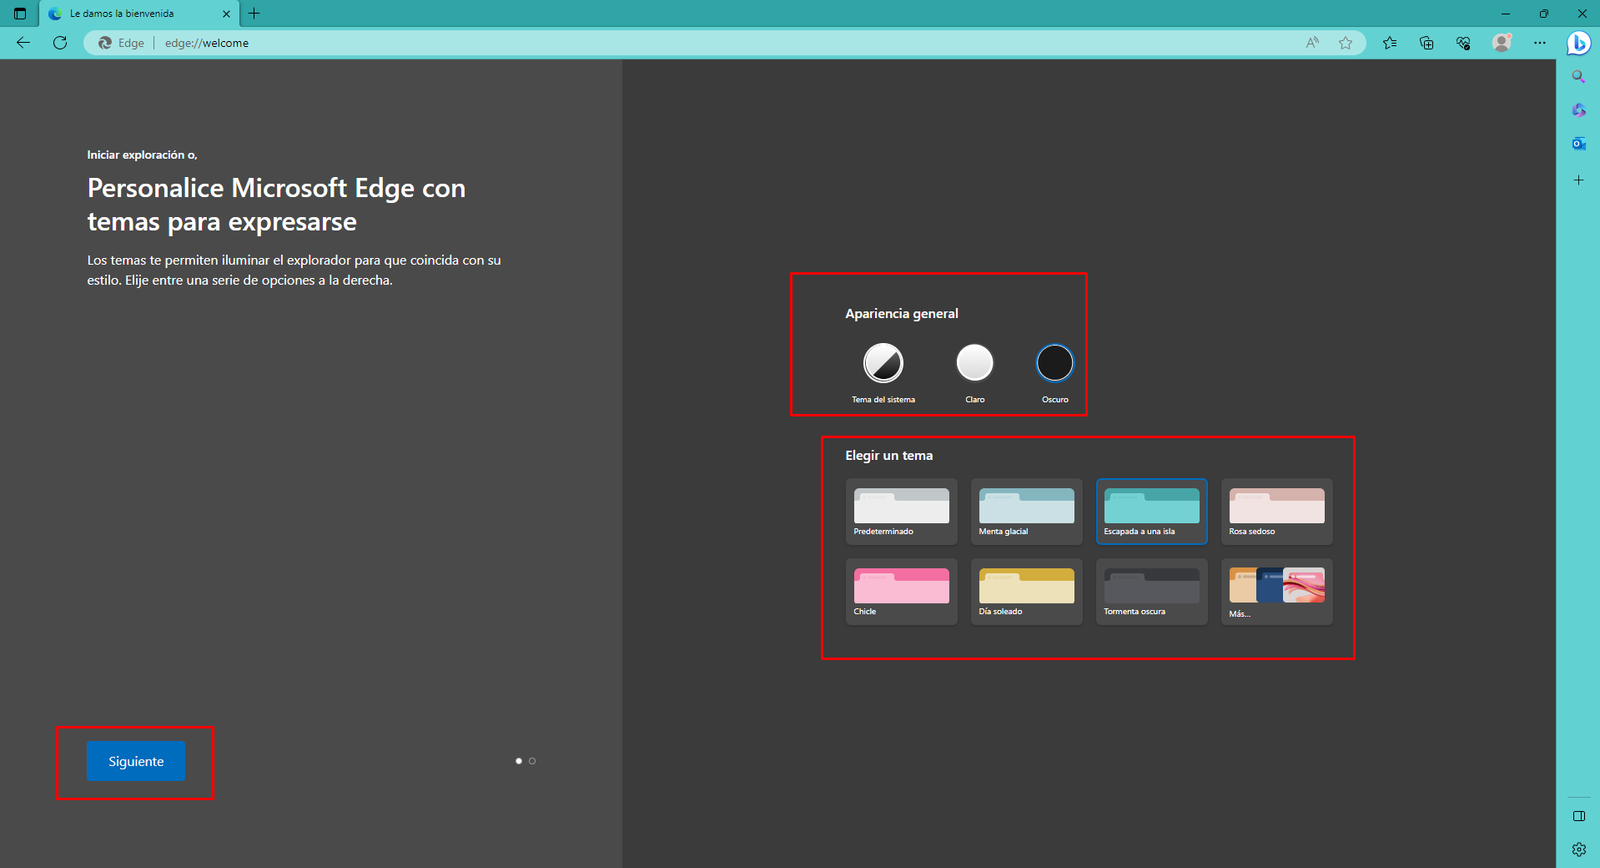Choose the 'Predeterminado' theme
The image size is (1600, 868).
click(901, 512)
